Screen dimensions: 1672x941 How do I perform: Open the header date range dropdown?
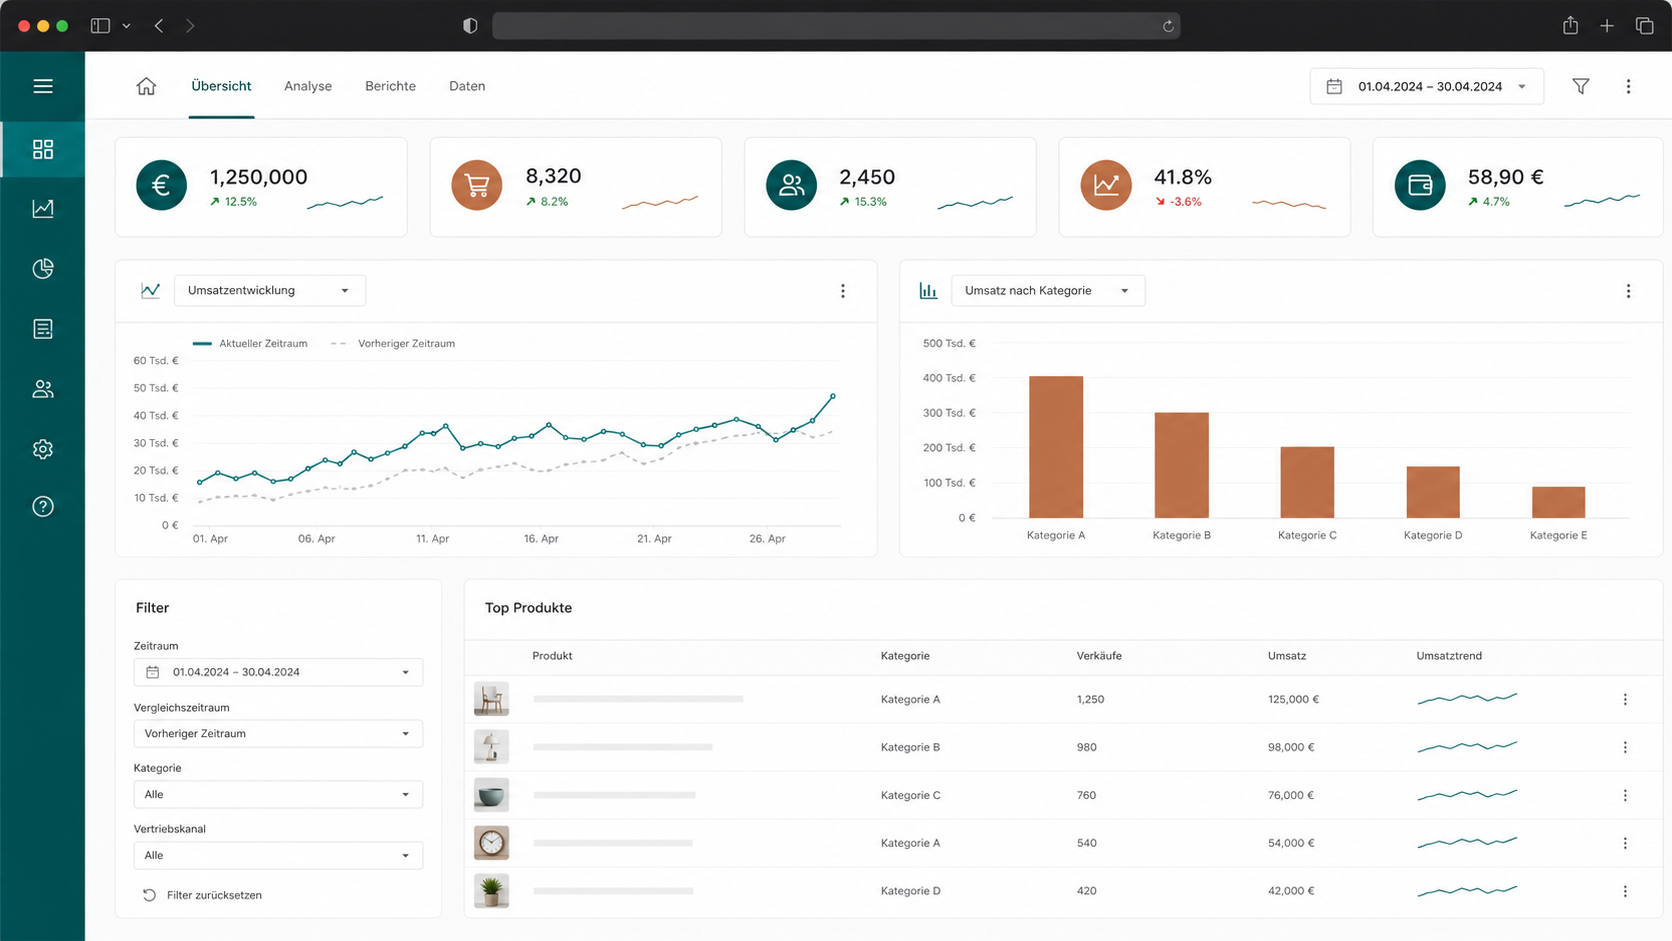pos(1427,87)
